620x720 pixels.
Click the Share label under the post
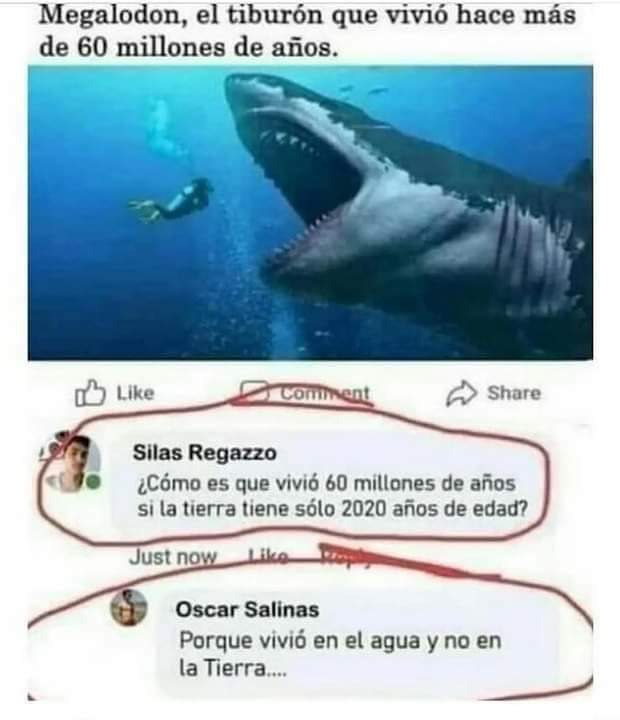click(x=514, y=393)
